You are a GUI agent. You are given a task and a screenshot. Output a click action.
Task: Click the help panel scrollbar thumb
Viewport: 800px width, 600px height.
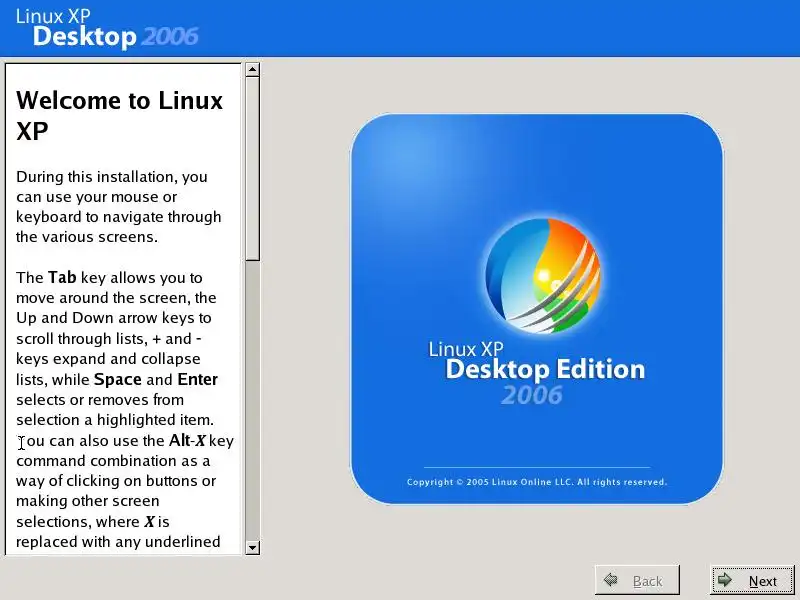tap(252, 169)
